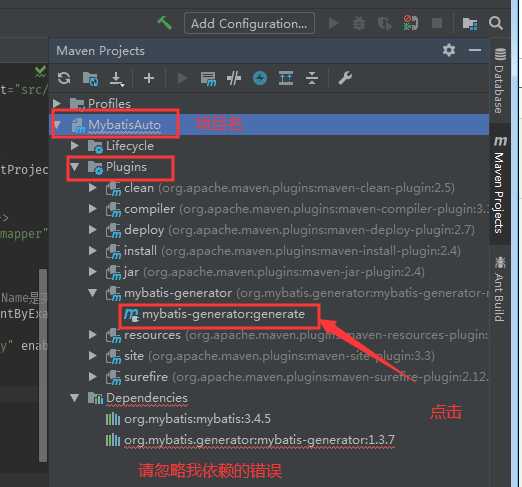Open Maven Projects settings gear
This screenshot has width=522, height=487.
pyautogui.click(x=449, y=50)
